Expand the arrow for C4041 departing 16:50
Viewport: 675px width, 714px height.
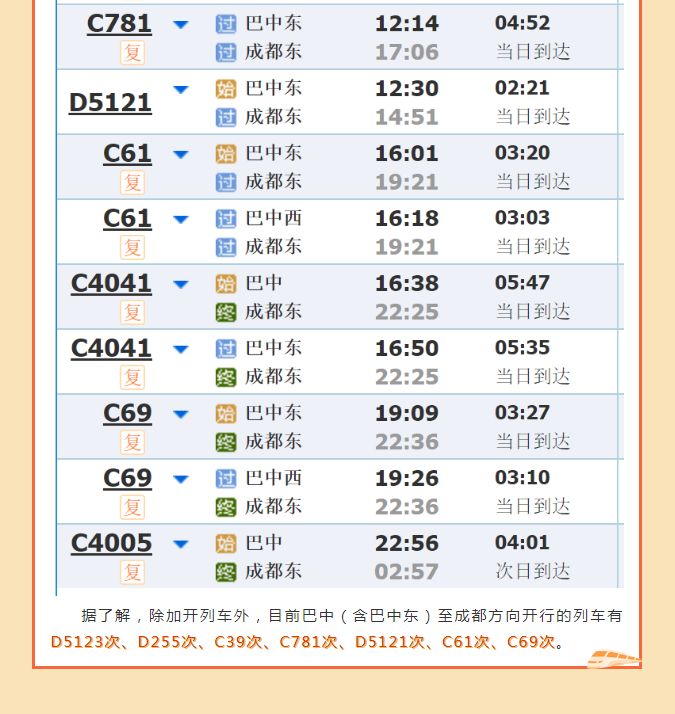tap(181, 349)
